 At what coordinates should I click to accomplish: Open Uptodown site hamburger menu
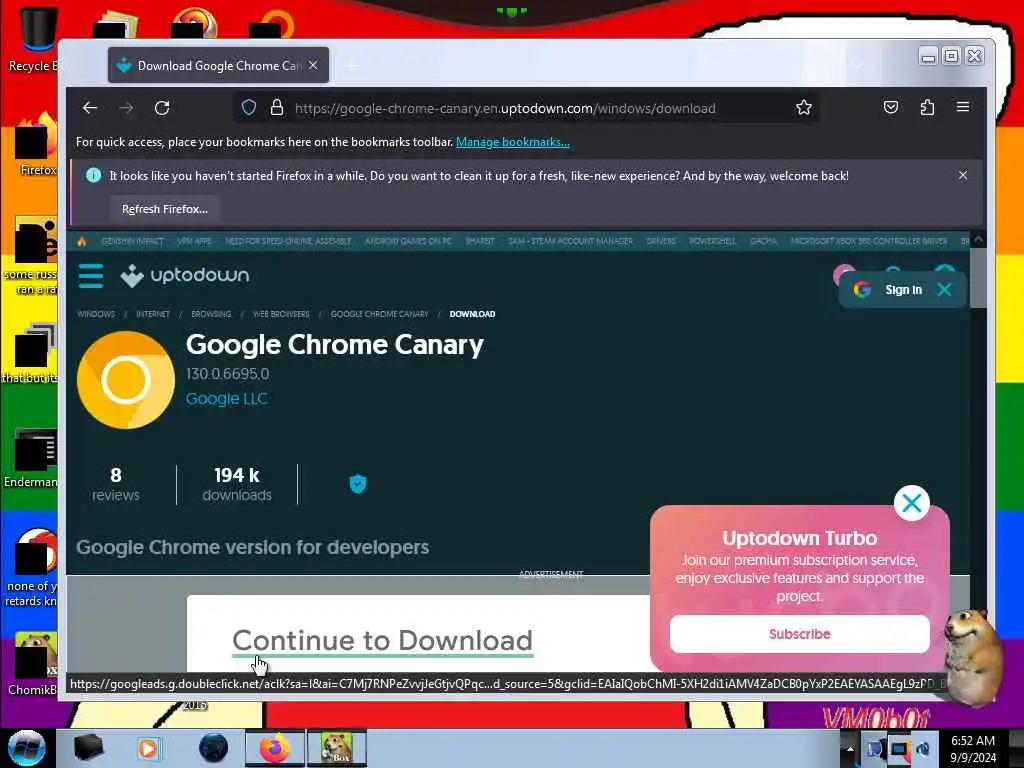pyautogui.click(x=91, y=276)
